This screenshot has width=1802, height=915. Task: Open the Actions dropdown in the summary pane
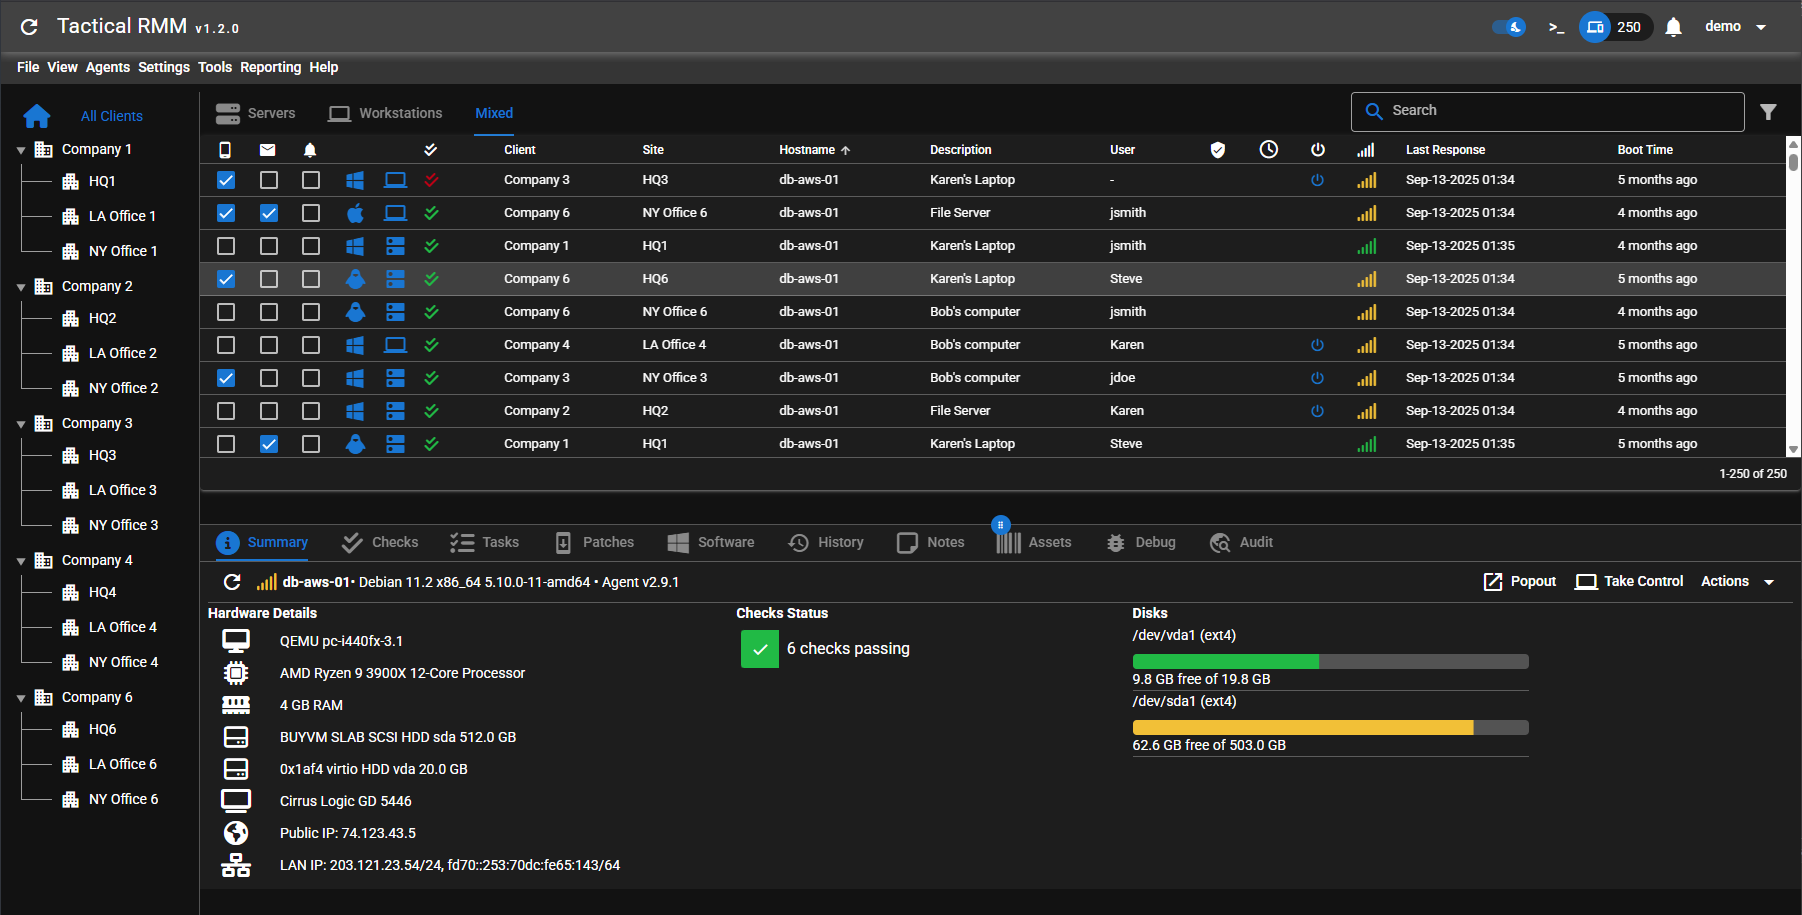point(1736,581)
